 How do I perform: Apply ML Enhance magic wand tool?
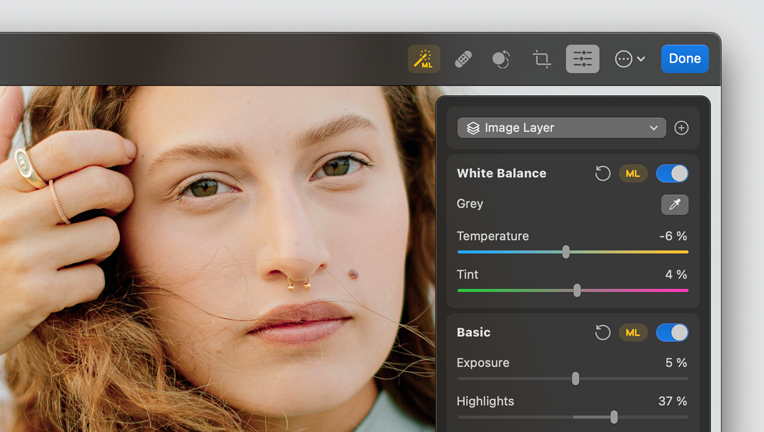pos(424,59)
